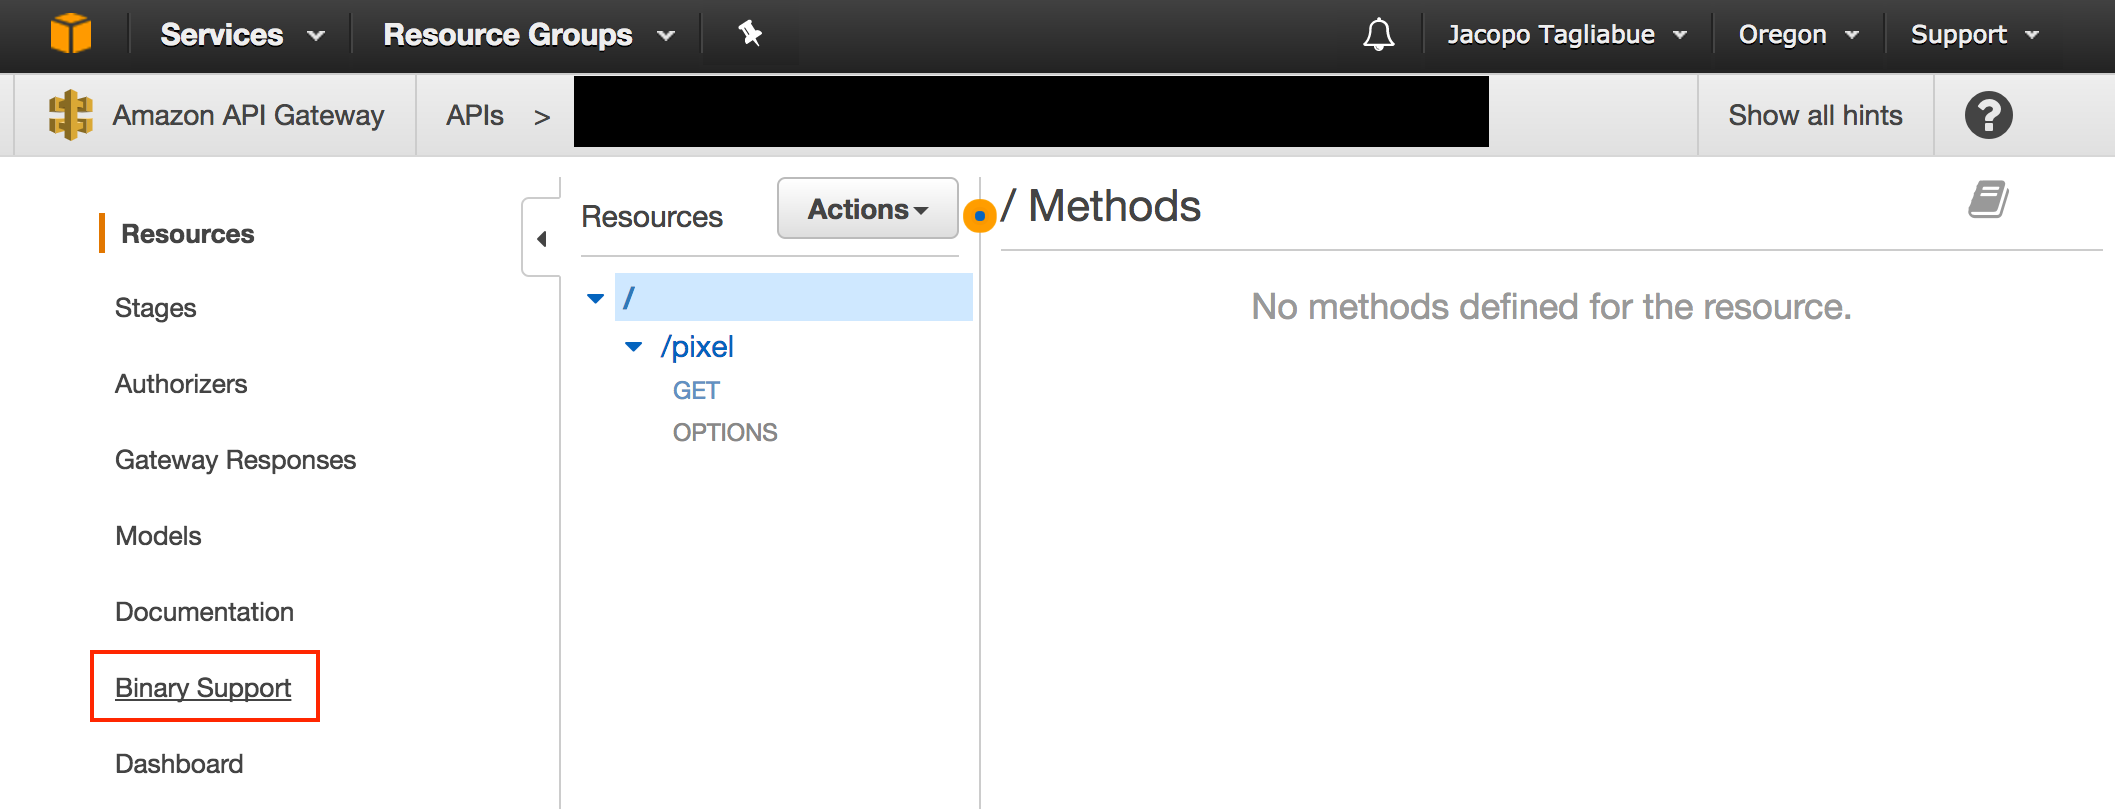Select the OPTIONS method under /pixel
The width and height of the screenshot is (2115, 809).
[x=725, y=433]
